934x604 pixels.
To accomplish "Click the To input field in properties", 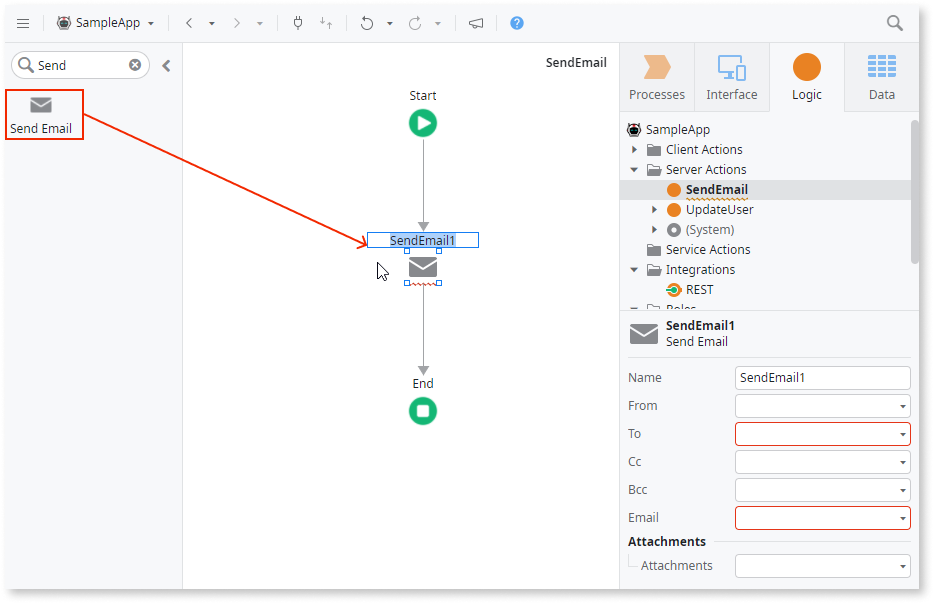I will [820, 434].
